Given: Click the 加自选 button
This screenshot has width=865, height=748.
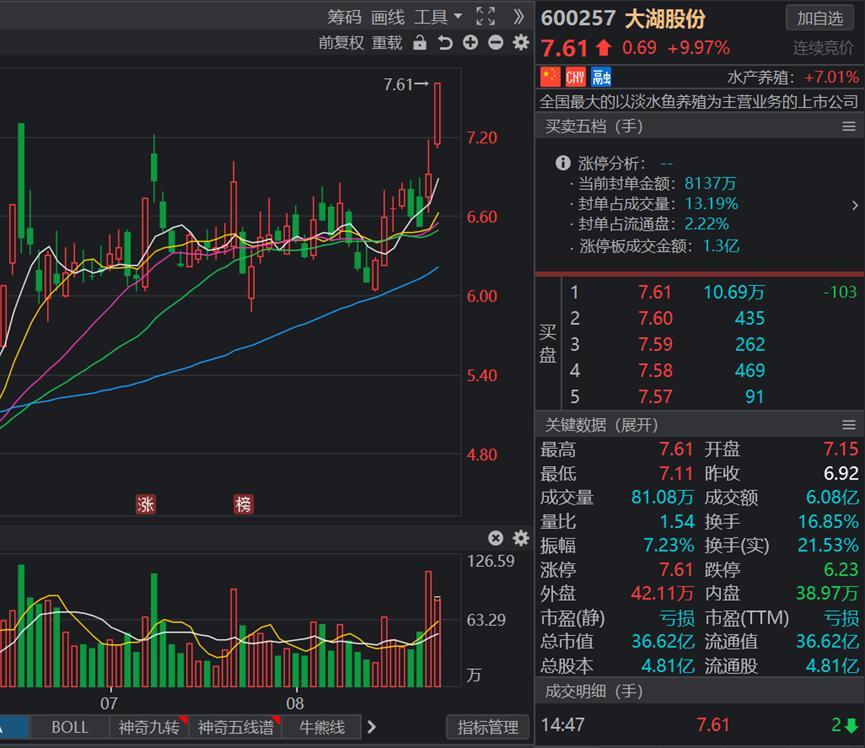Looking at the screenshot, I should click(820, 18).
